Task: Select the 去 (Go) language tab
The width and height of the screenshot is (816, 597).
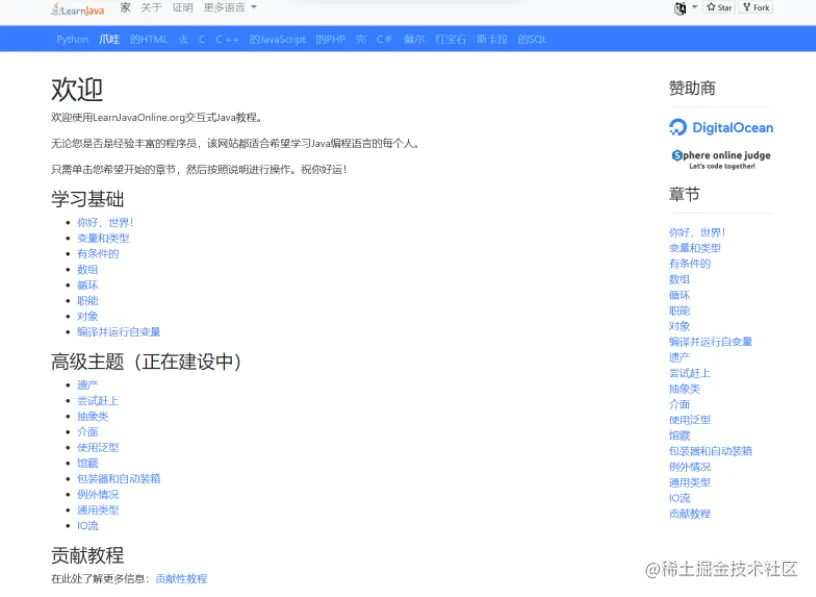Action: 183,39
